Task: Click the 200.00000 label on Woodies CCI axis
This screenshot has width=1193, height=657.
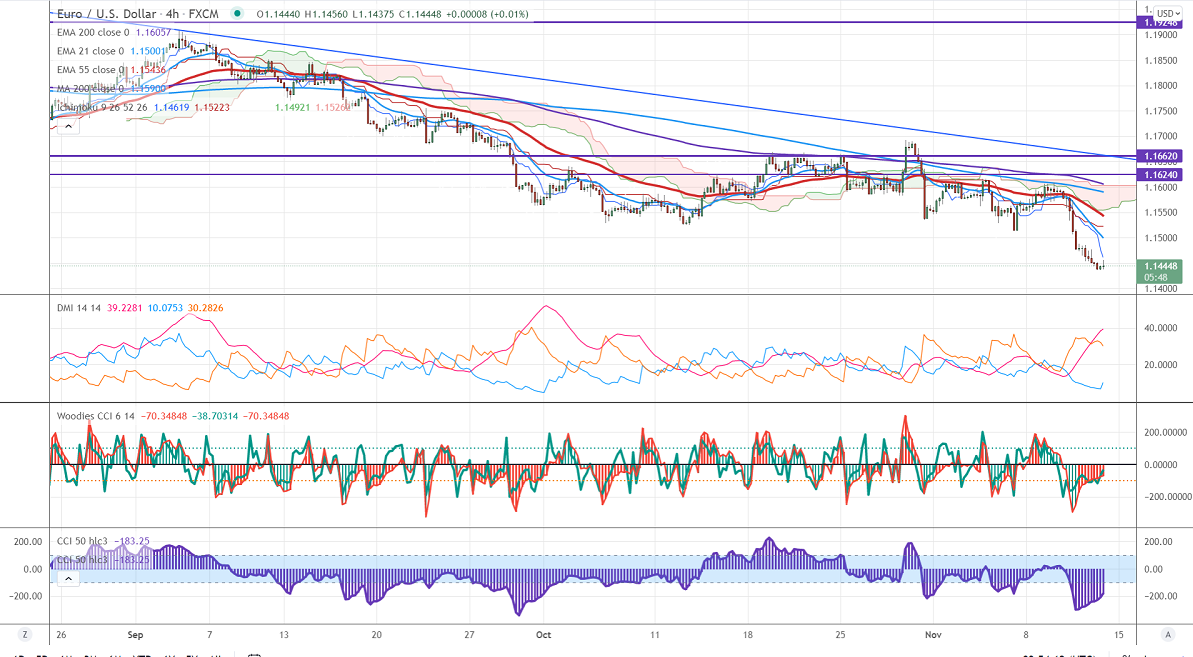Action: [x=1164, y=433]
